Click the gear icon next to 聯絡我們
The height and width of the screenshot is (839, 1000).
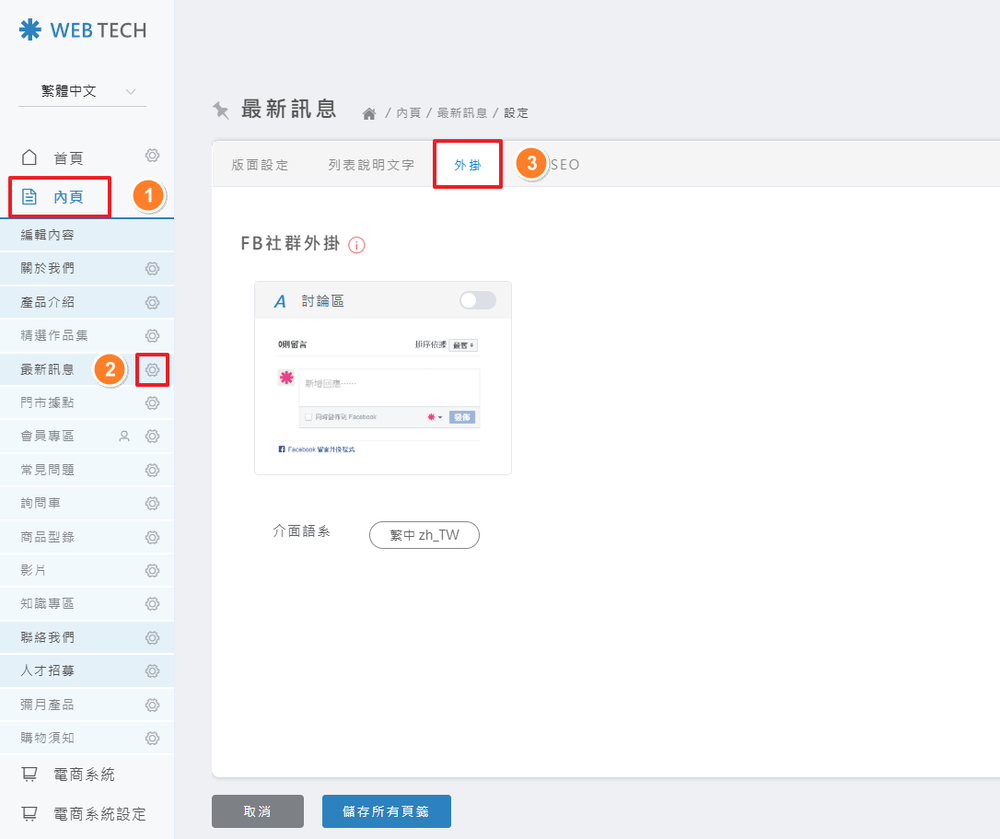152,637
